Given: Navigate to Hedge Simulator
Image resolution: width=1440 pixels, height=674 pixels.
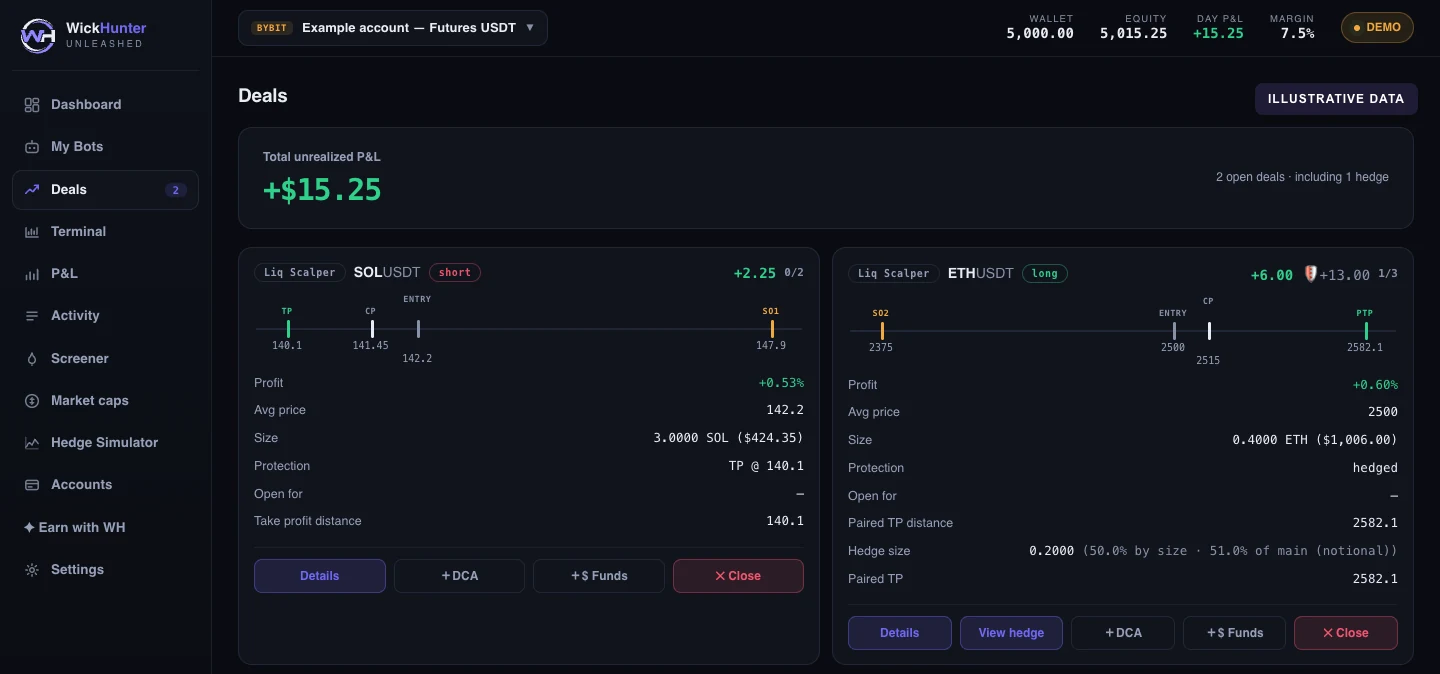Looking at the screenshot, I should pyautogui.click(x=105, y=443).
